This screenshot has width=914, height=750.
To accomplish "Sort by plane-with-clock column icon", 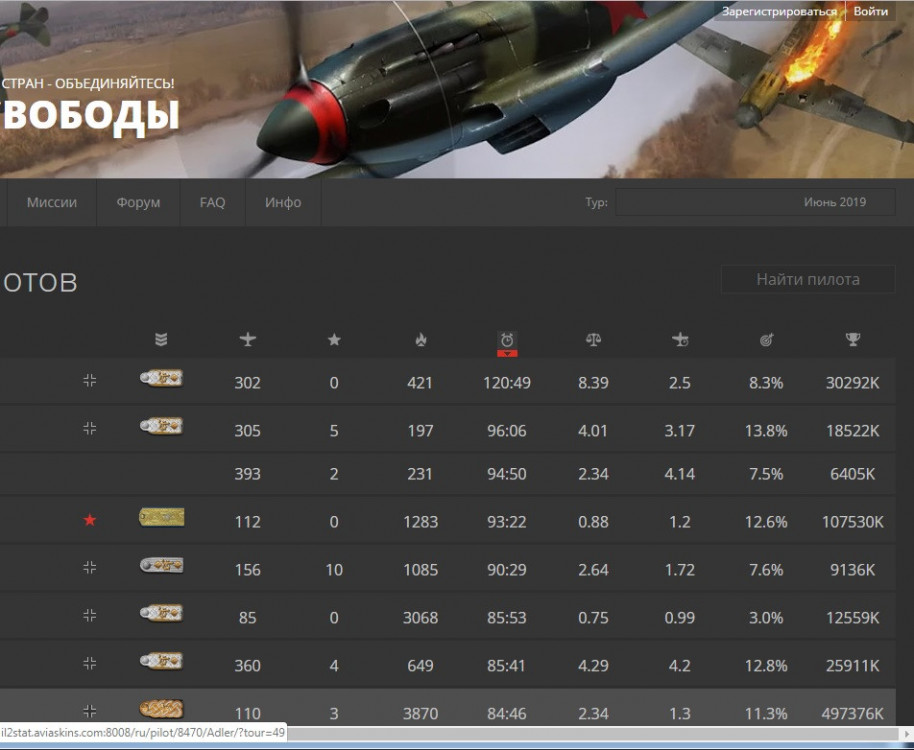I will pyautogui.click(x=680, y=339).
